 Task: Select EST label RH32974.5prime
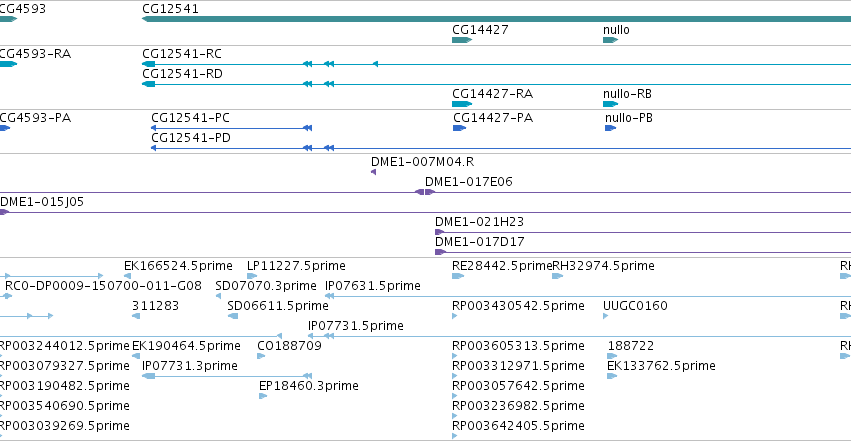click(x=604, y=266)
